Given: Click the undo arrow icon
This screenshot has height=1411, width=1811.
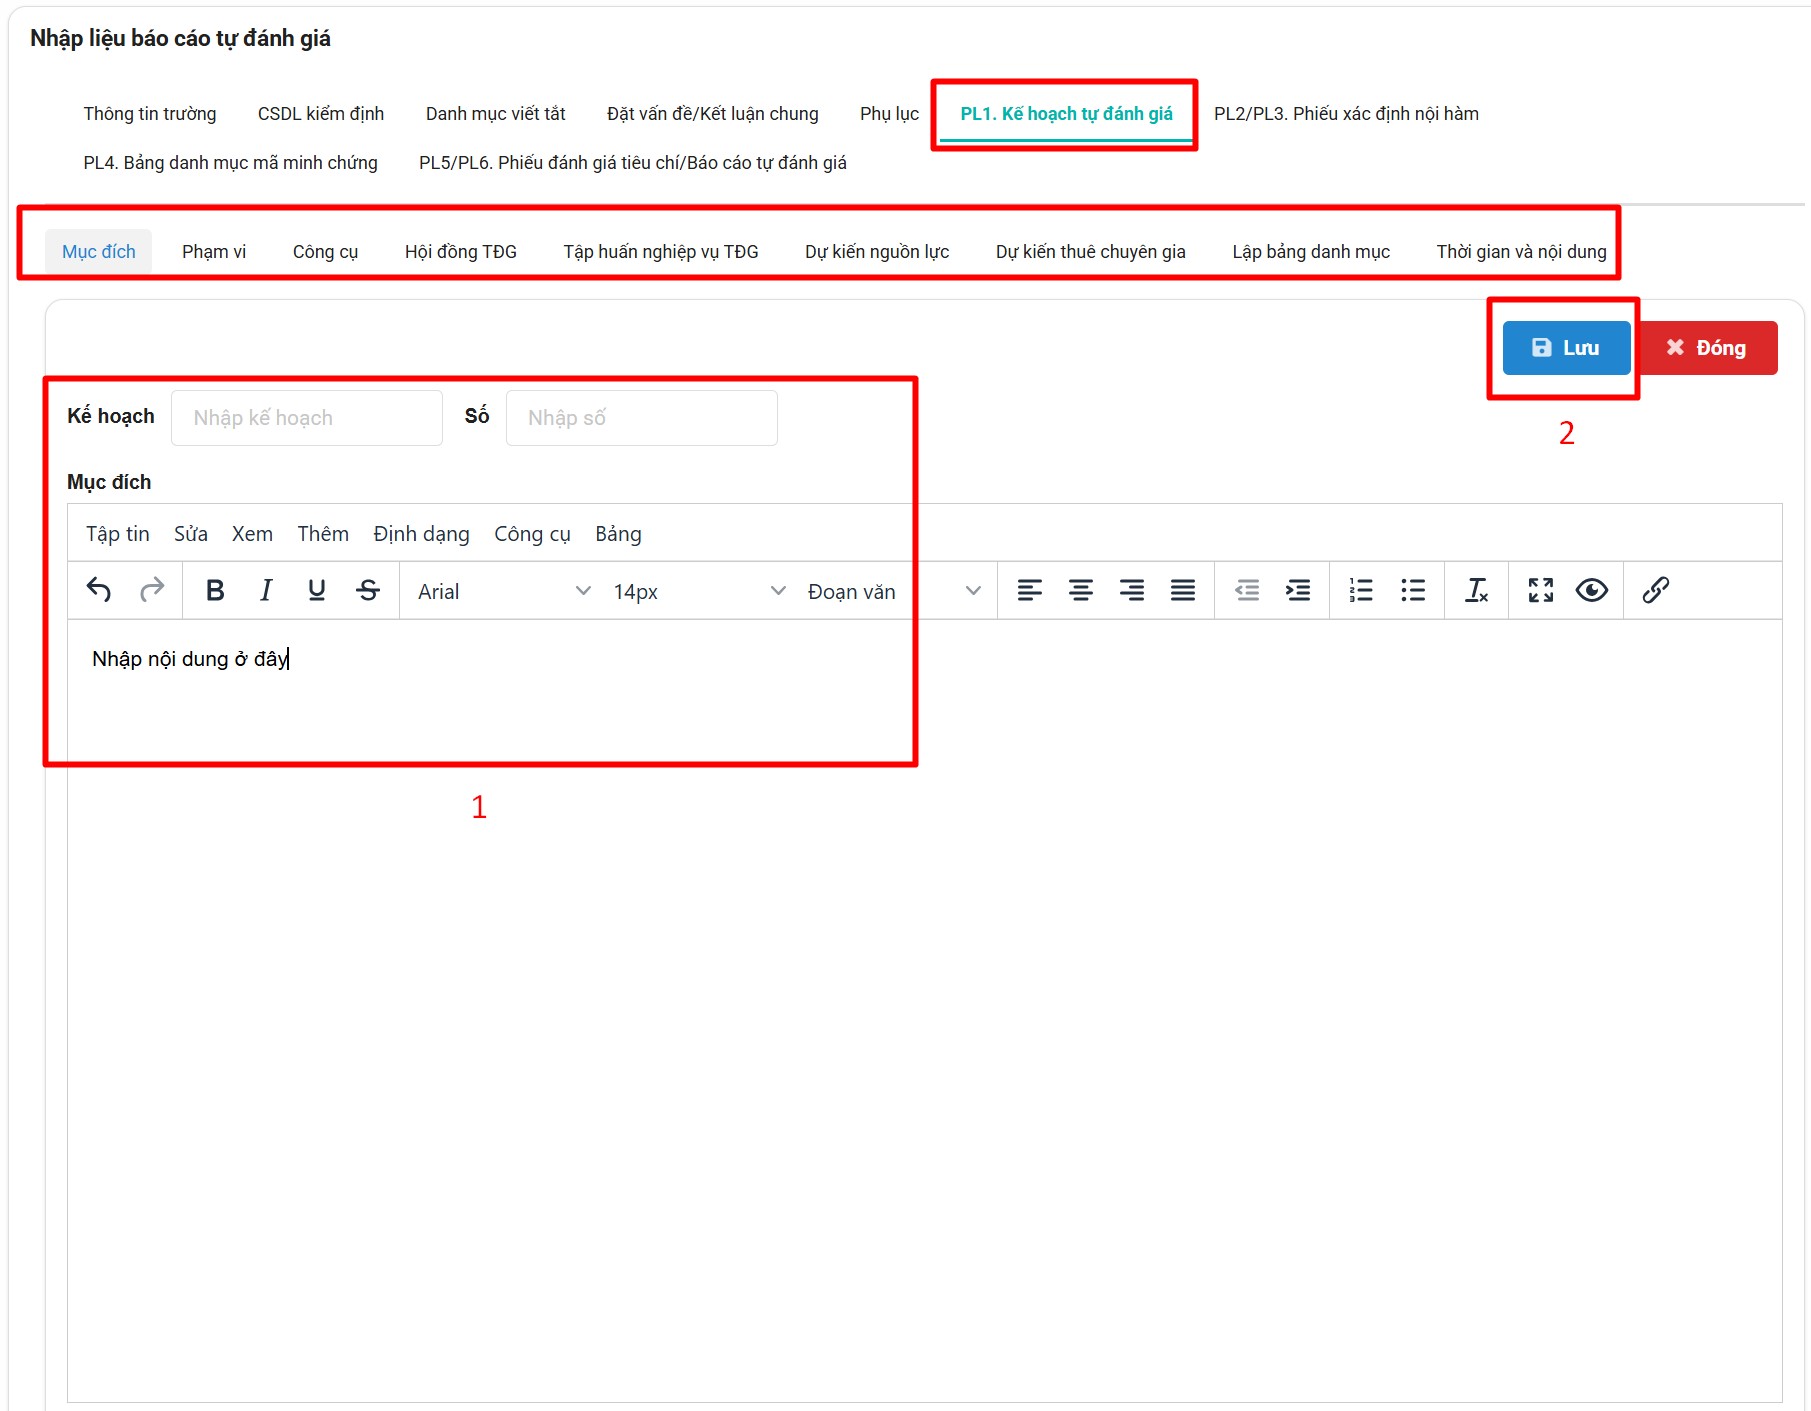Looking at the screenshot, I should click(x=99, y=590).
